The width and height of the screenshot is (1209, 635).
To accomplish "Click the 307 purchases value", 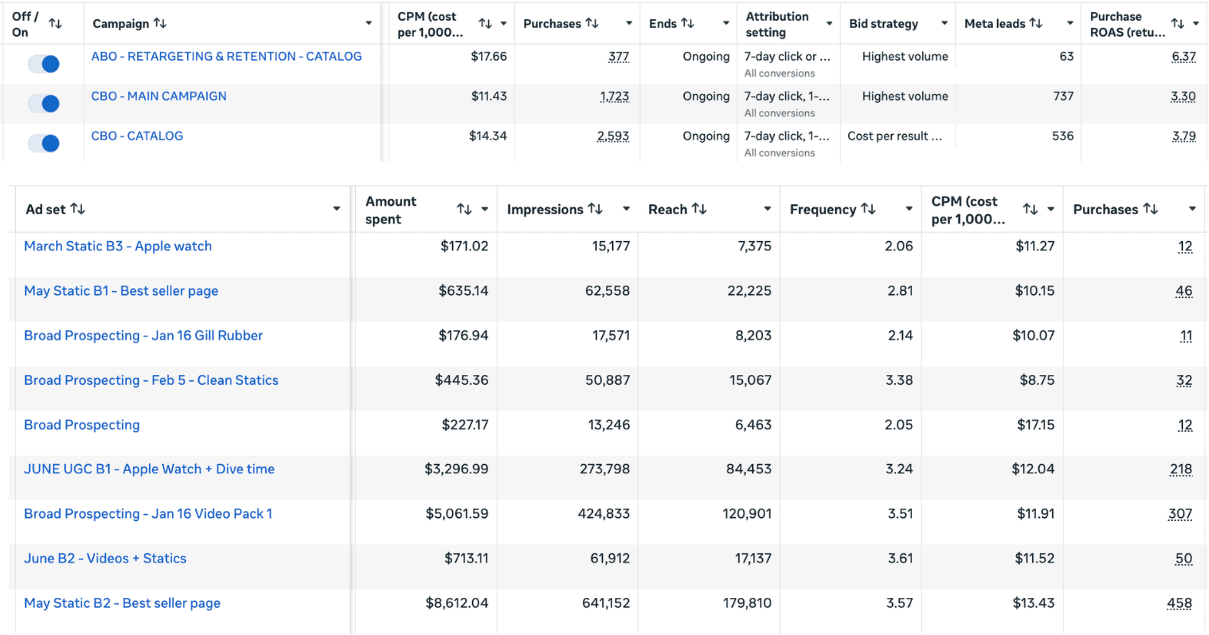I will tap(1180, 514).
